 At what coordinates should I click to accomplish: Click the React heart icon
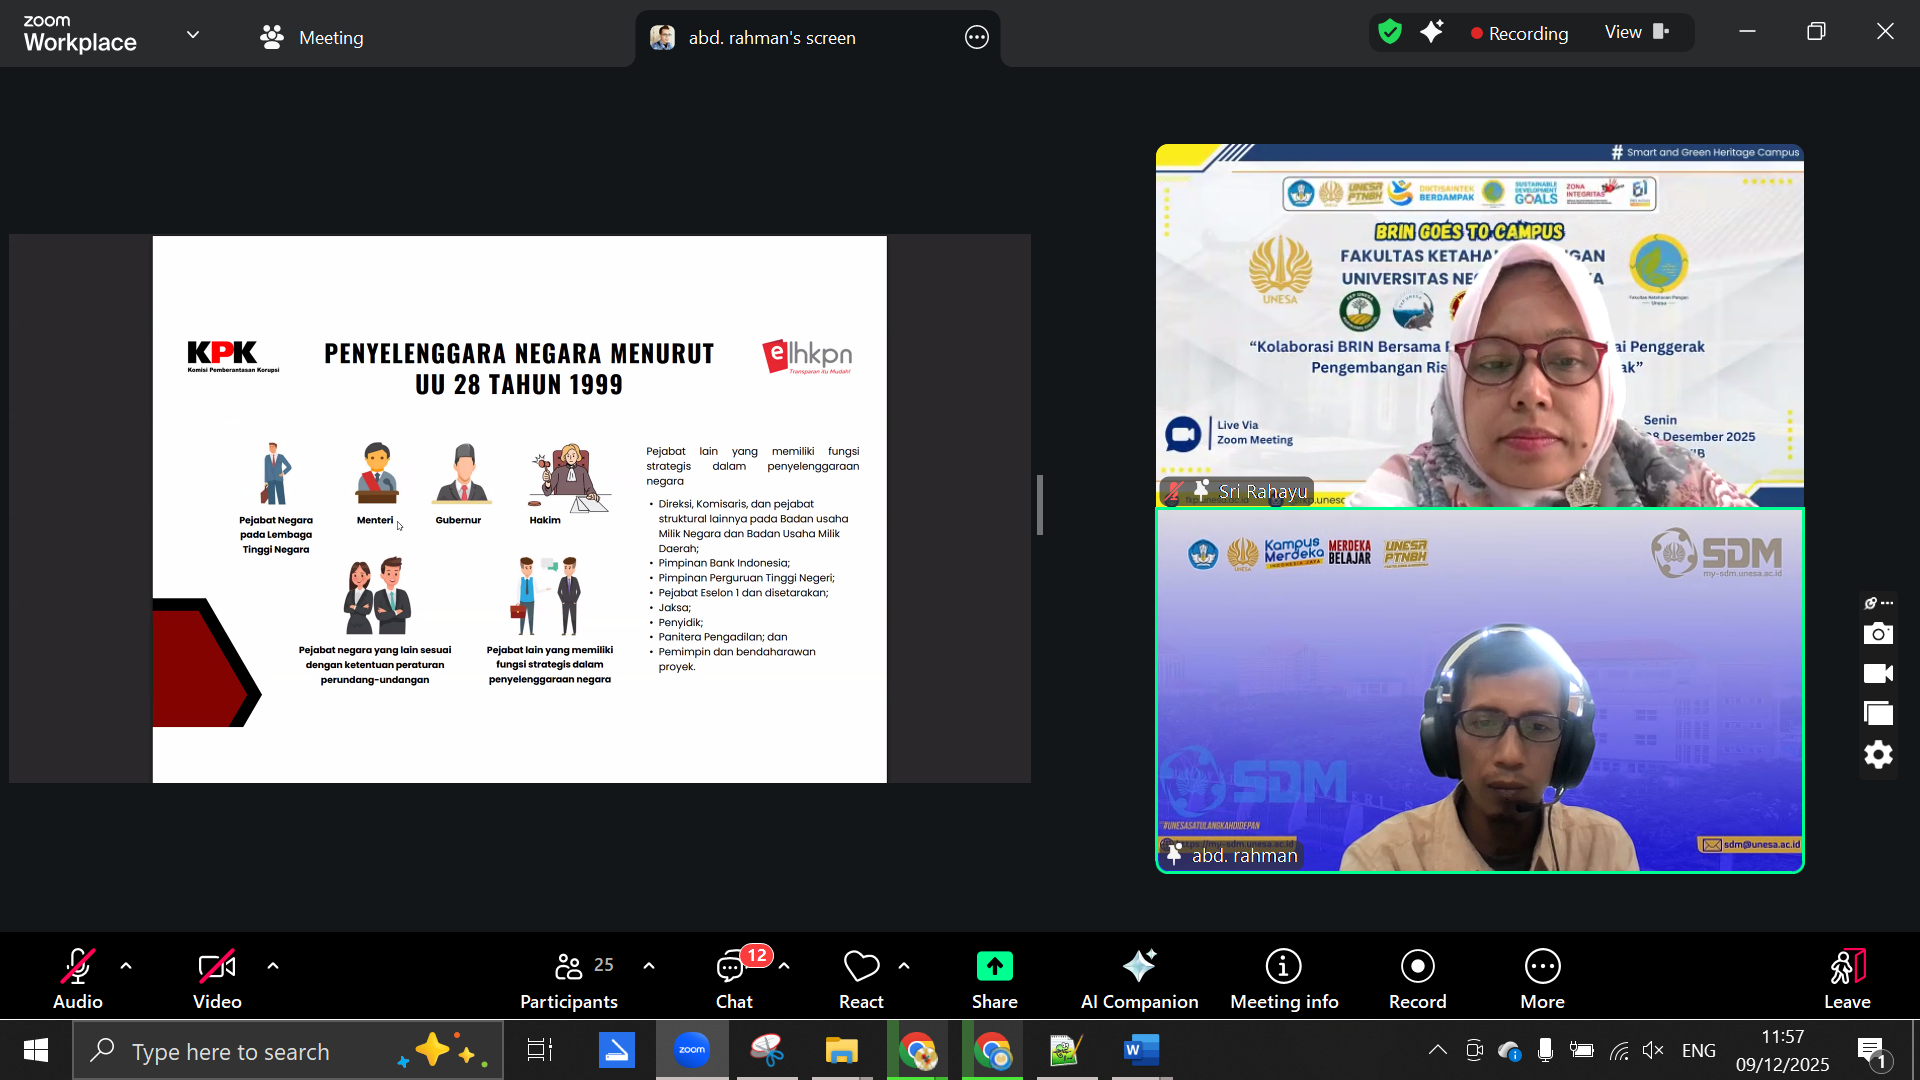(x=861, y=966)
